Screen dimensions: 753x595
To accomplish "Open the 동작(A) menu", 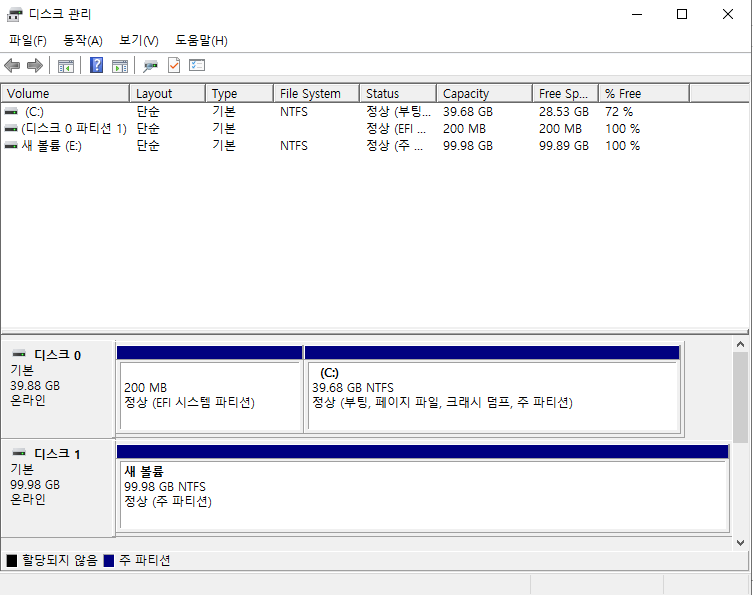I will click(83, 40).
